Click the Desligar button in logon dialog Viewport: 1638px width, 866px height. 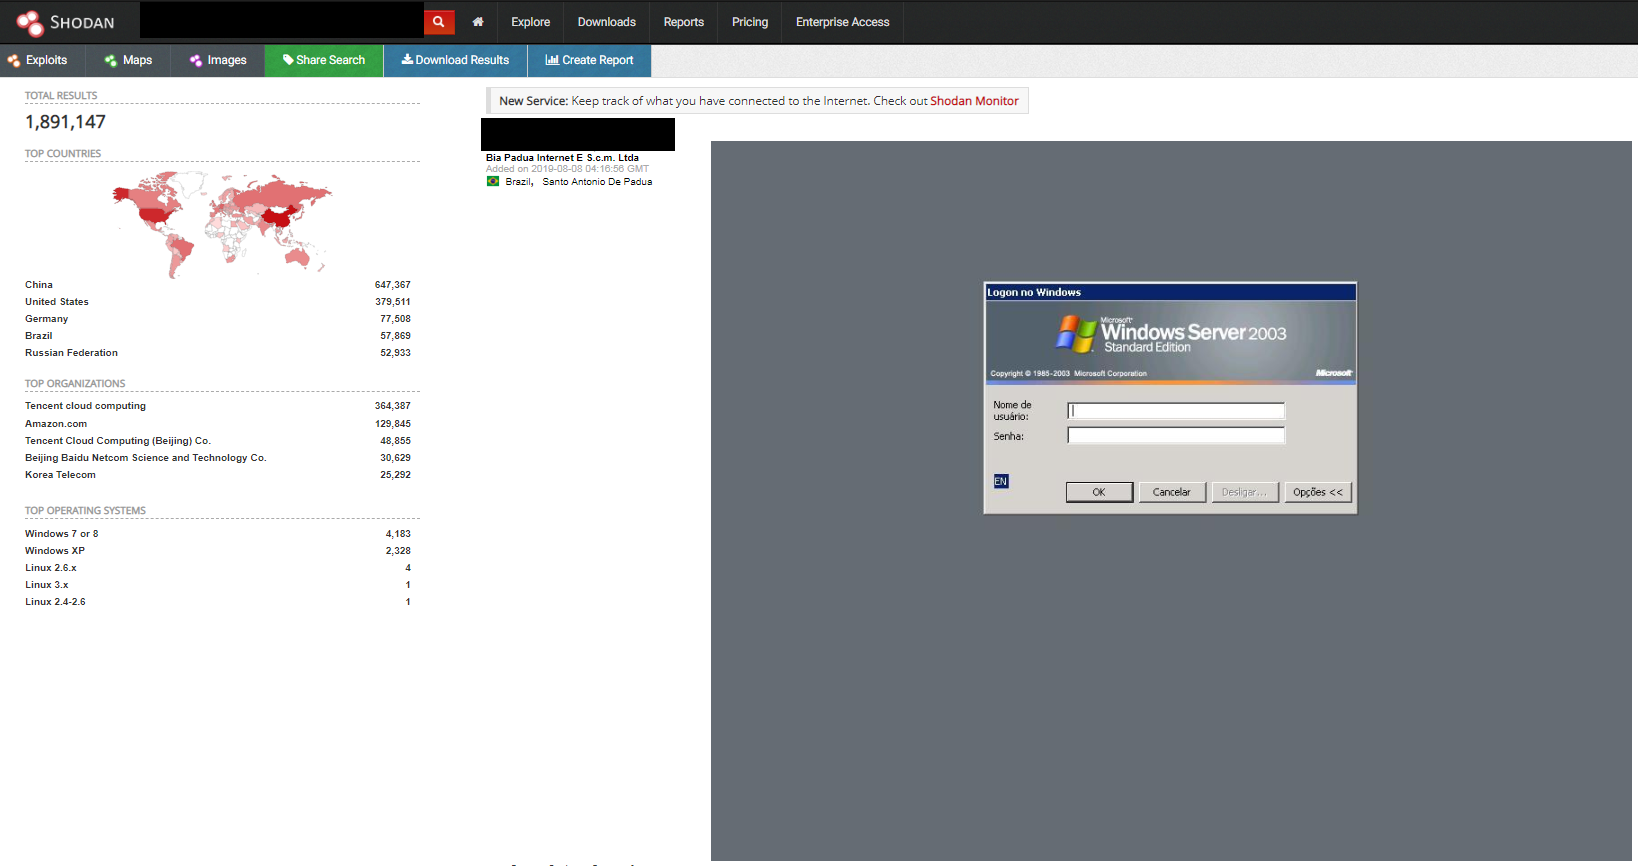(1245, 492)
